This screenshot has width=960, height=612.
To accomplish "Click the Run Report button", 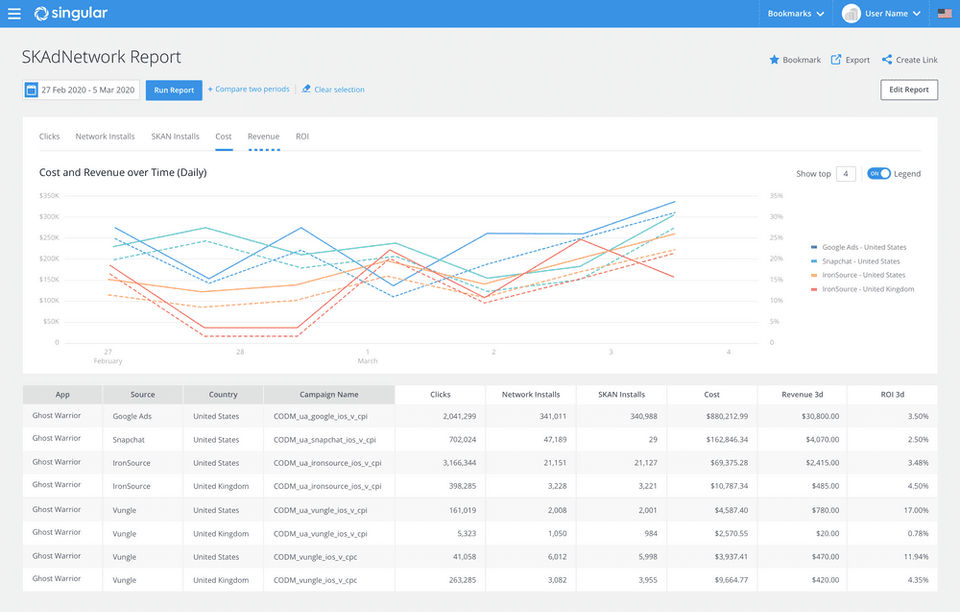I will (174, 90).
